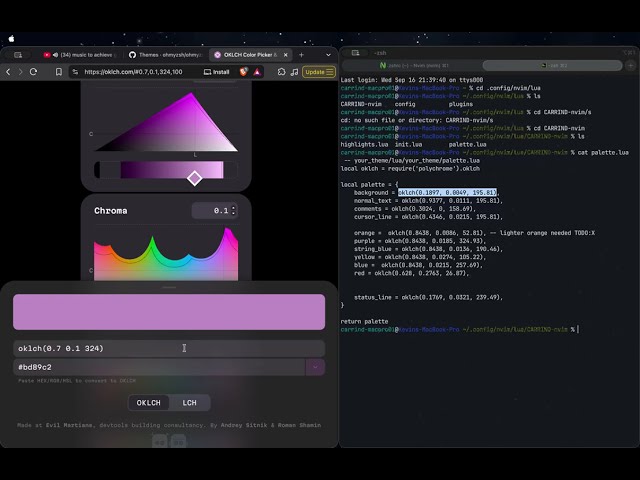Click 'palette.lua' in the ls output
Image resolution: width=640 pixels, height=480 pixels.
(467, 144)
